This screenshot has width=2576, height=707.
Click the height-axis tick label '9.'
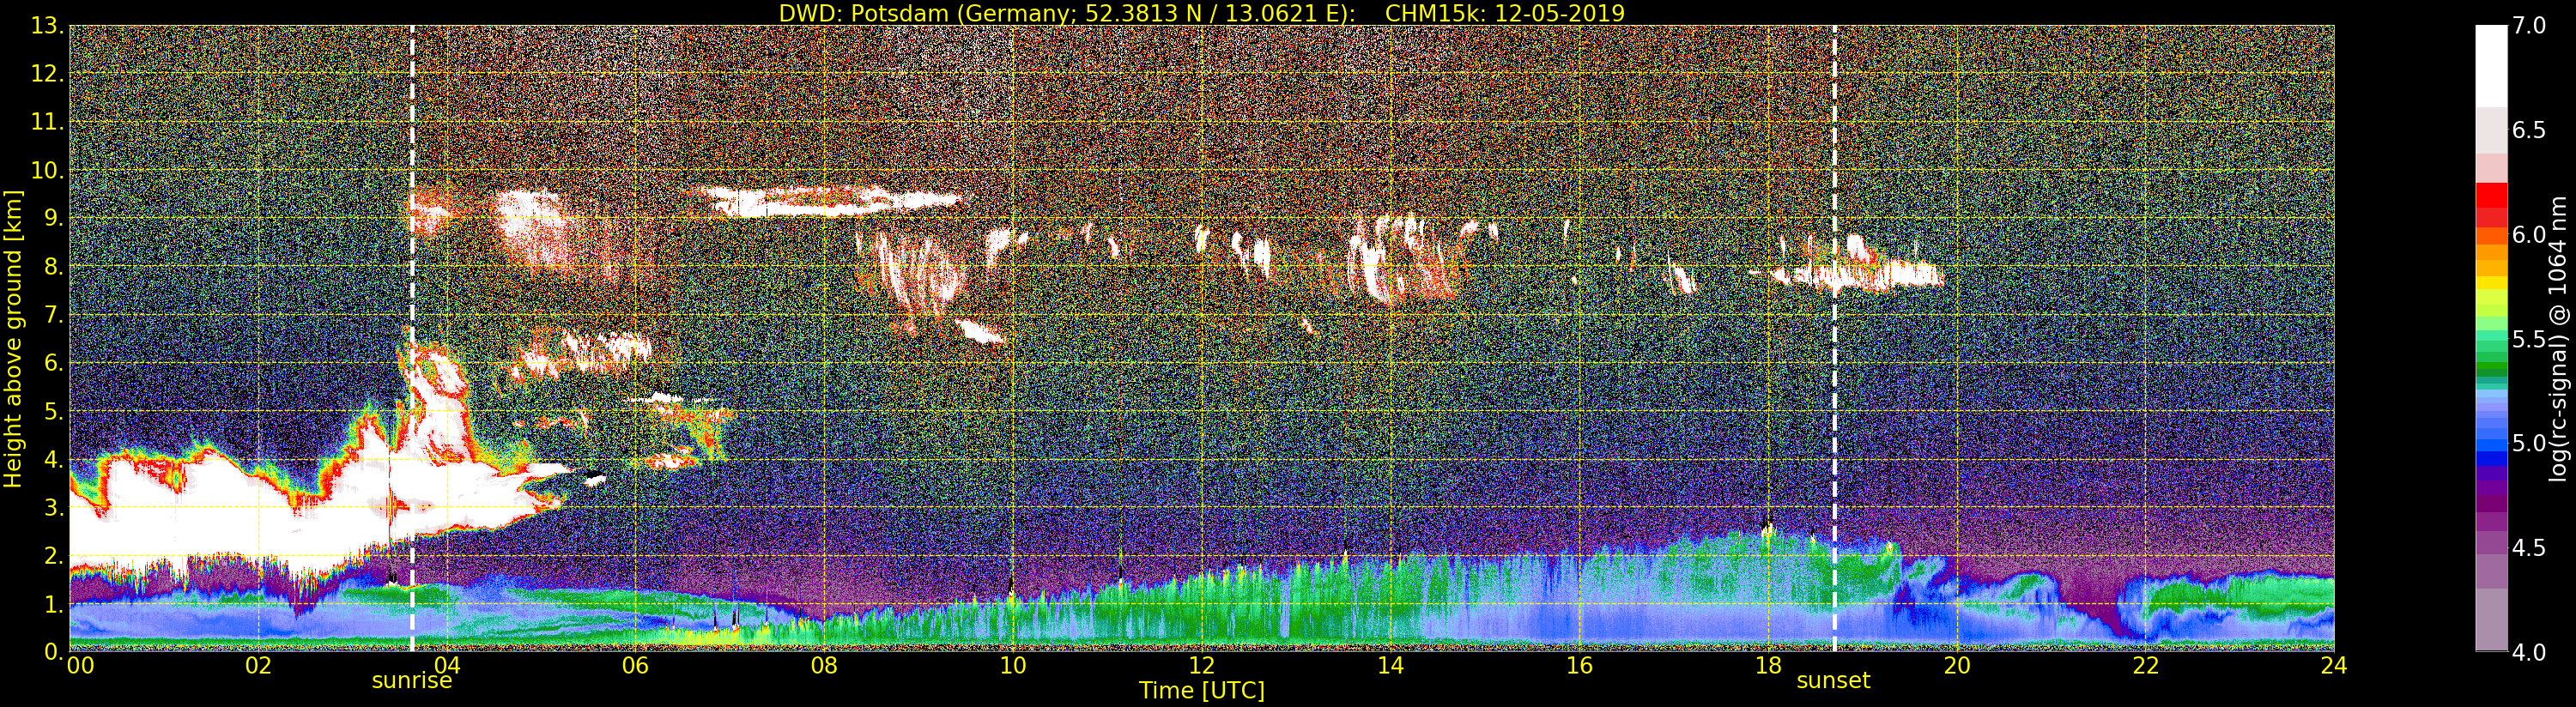tap(53, 218)
